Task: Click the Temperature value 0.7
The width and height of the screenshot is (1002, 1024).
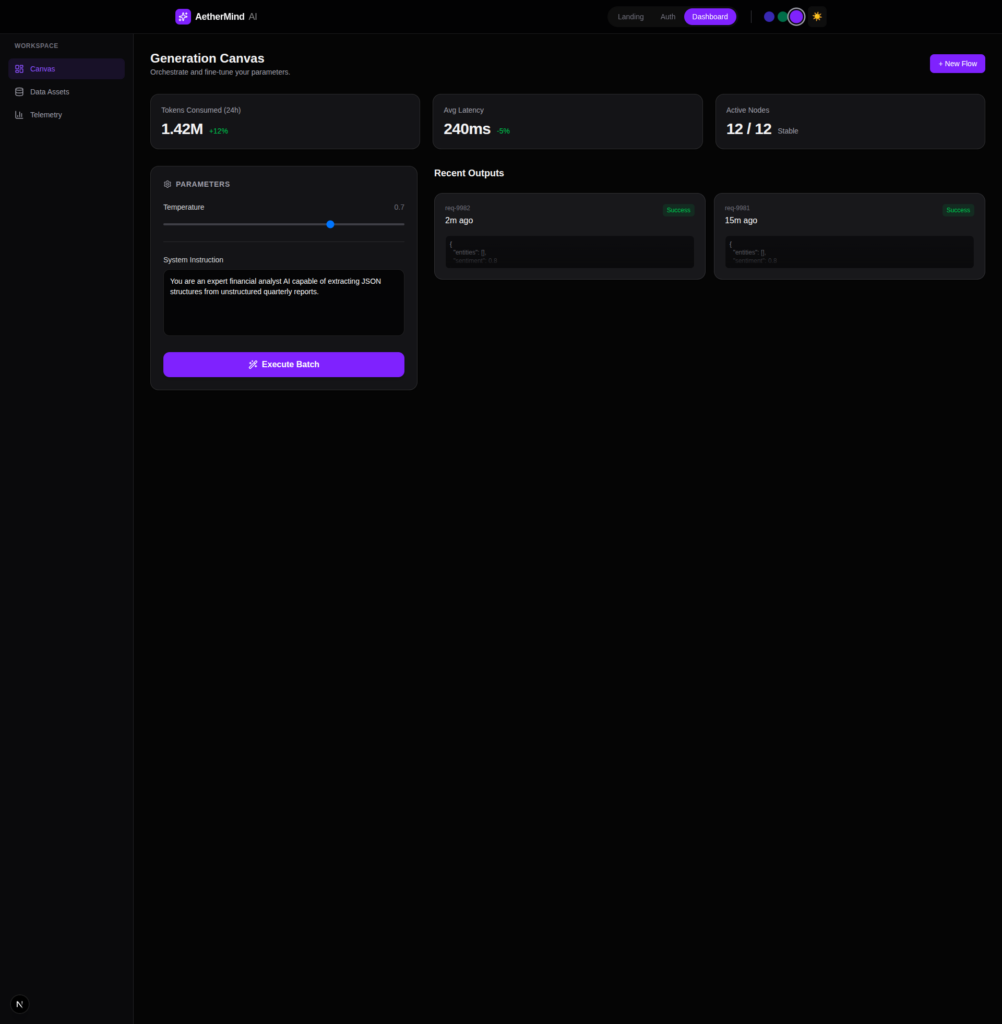Action: pyautogui.click(x=399, y=207)
